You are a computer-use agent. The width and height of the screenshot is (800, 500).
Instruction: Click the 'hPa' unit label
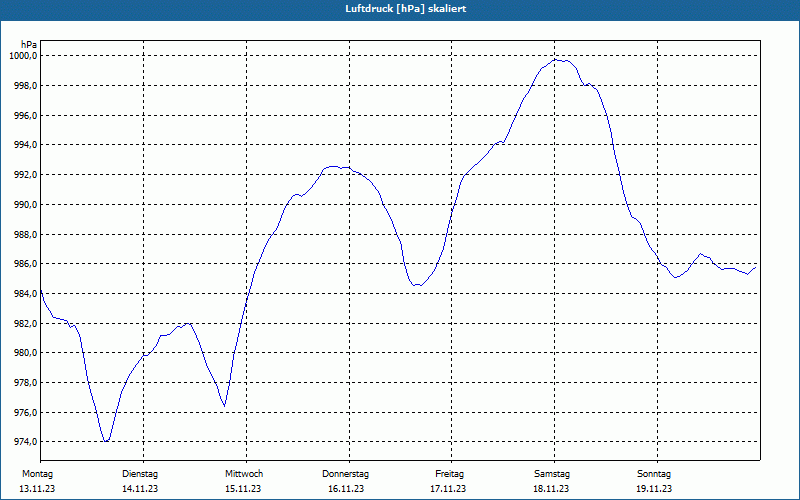pos(29,44)
